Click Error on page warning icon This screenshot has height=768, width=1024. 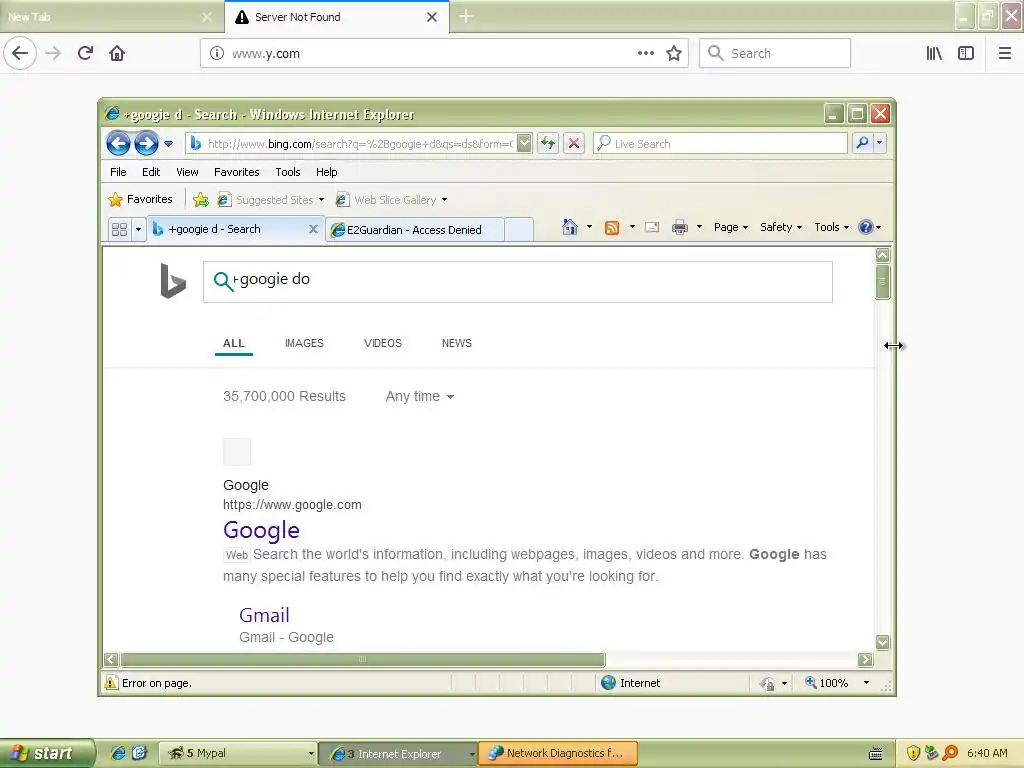pyautogui.click(x=111, y=682)
